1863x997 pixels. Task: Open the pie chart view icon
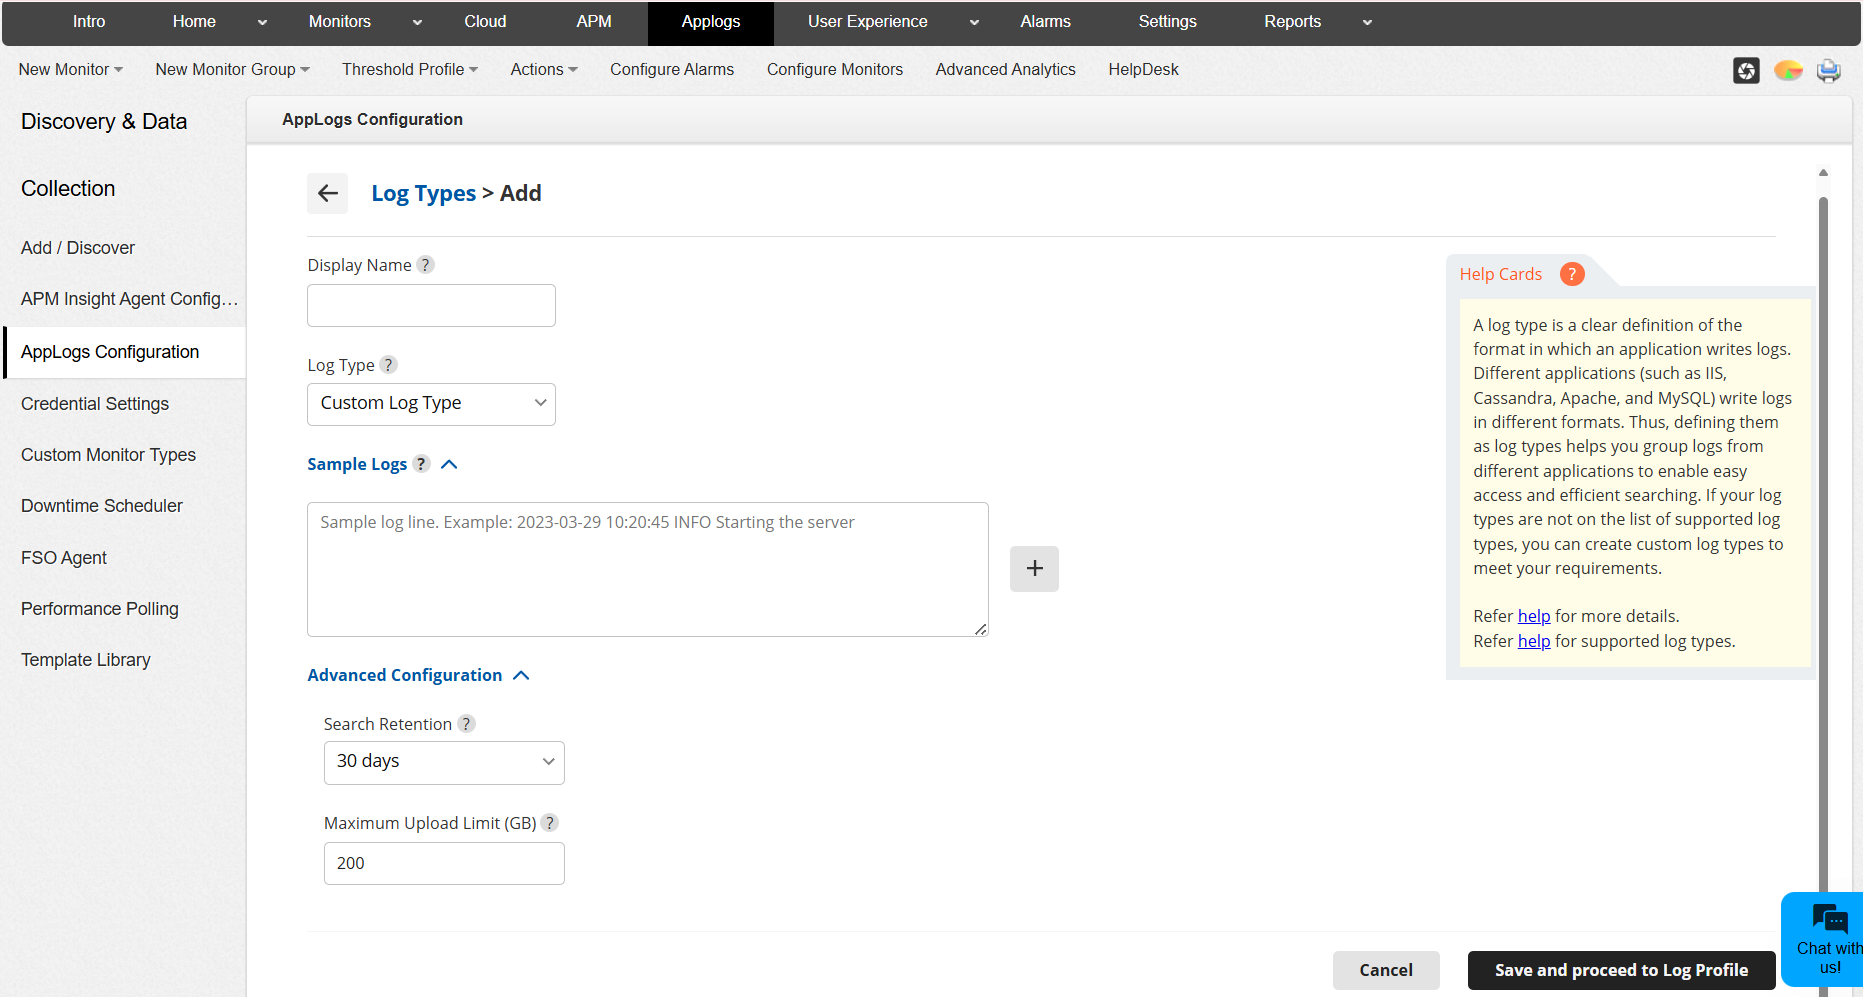coord(1788,70)
